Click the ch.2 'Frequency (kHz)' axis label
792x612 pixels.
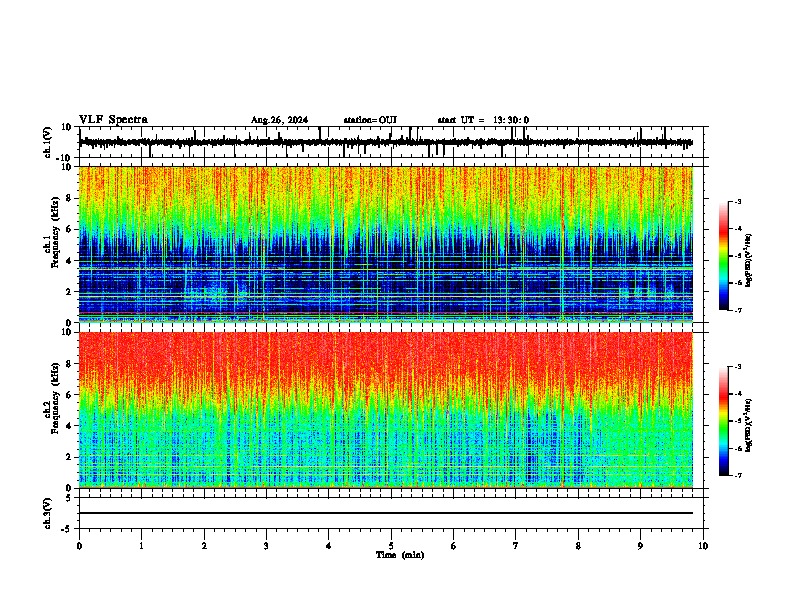(x=55, y=398)
